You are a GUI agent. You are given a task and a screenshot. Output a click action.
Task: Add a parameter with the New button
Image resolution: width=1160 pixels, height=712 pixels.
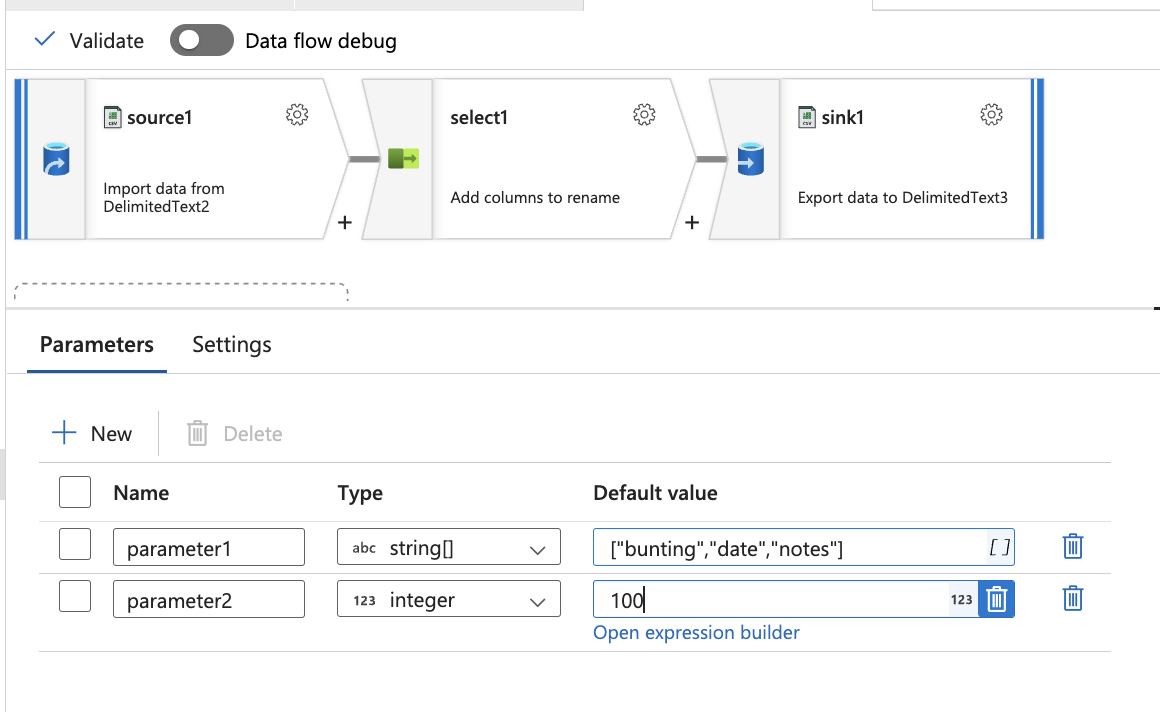(94, 433)
